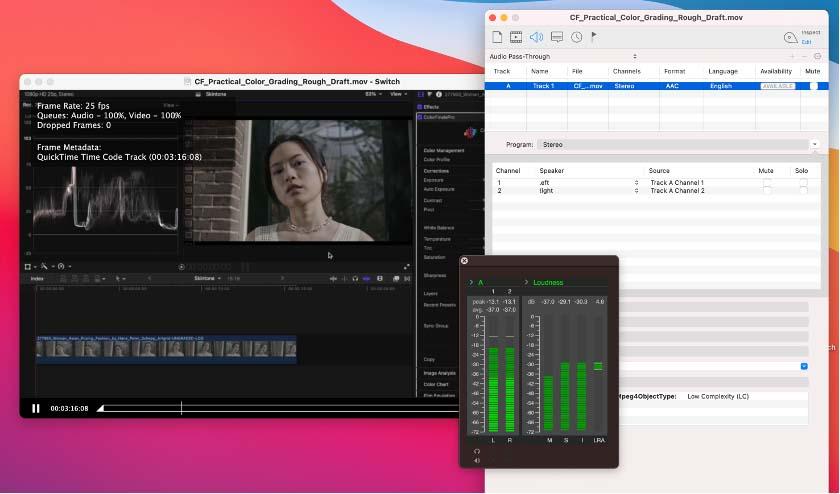Image resolution: width=840 pixels, height=494 pixels.
Task: Expand the A track meter disclosure chevron
Action: (471, 282)
